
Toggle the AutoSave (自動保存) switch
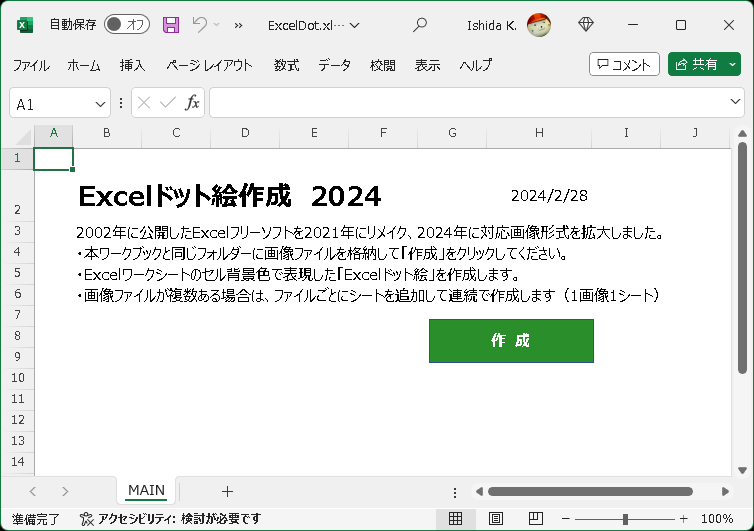(x=127, y=25)
